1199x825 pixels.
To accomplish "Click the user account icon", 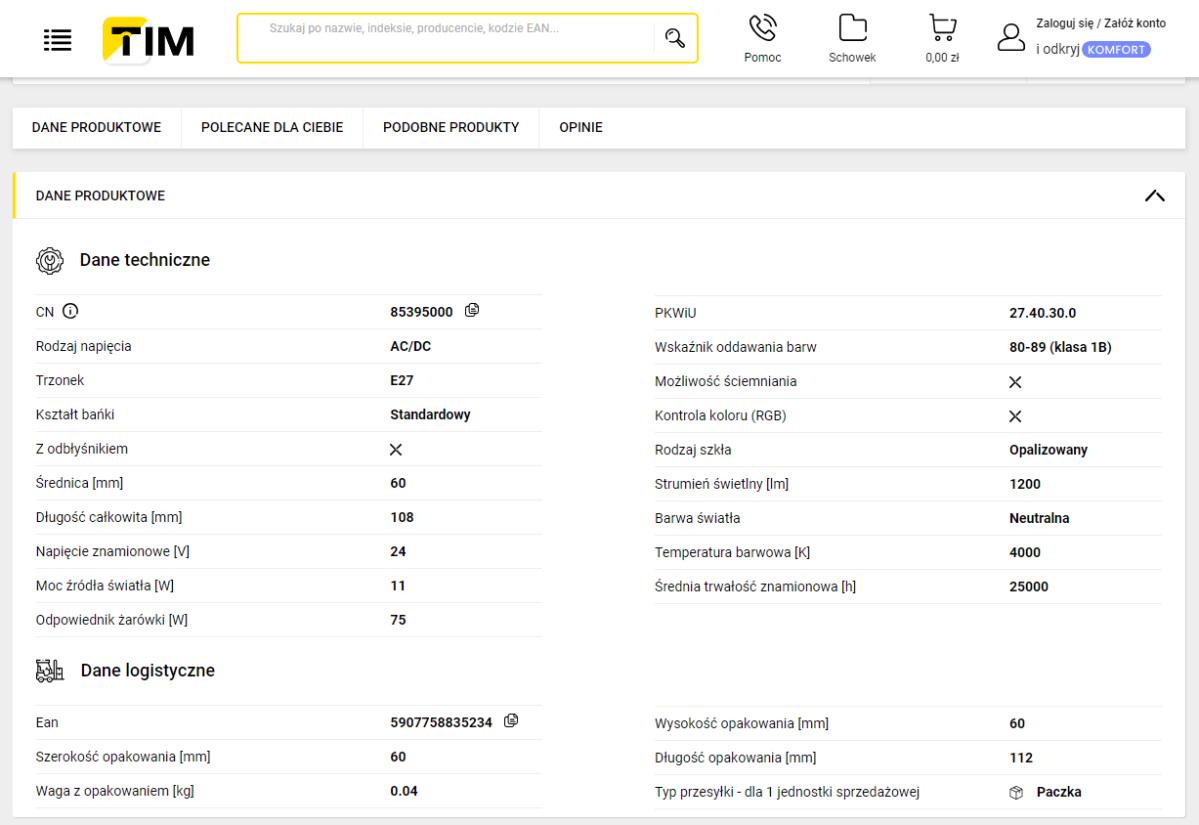I will (x=1011, y=37).
